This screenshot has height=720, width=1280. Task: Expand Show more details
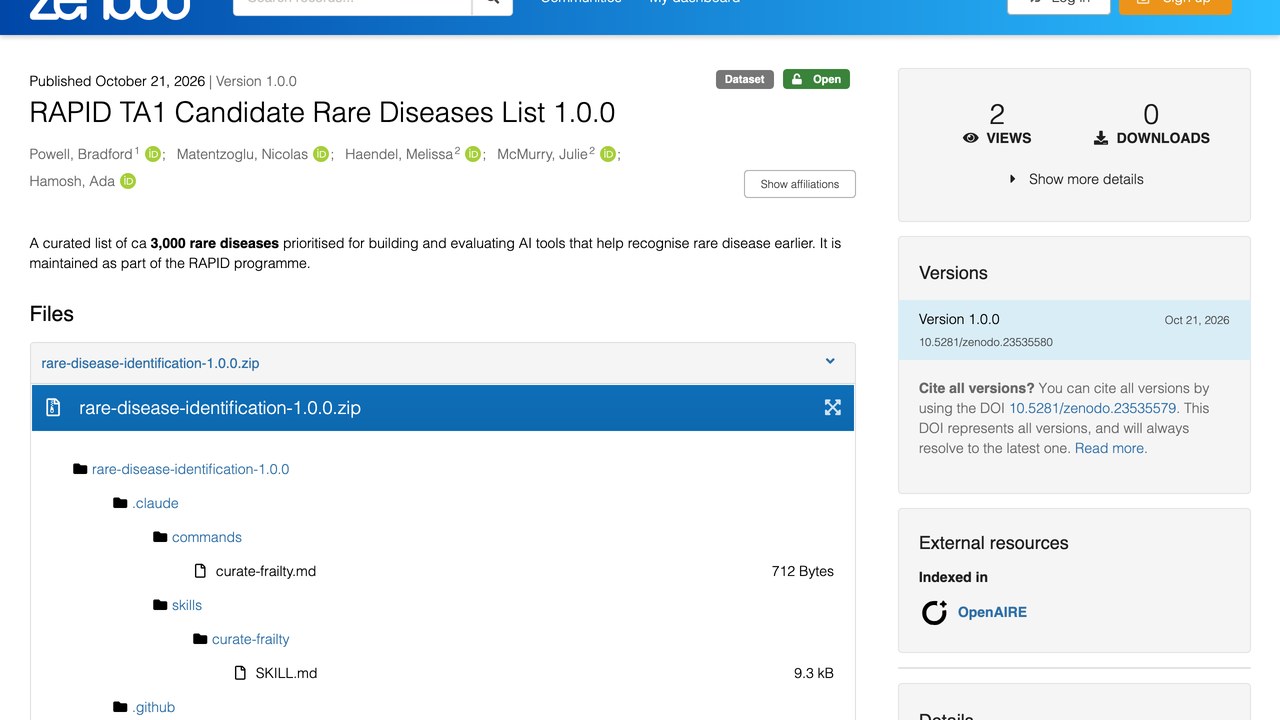click(1075, 179)
